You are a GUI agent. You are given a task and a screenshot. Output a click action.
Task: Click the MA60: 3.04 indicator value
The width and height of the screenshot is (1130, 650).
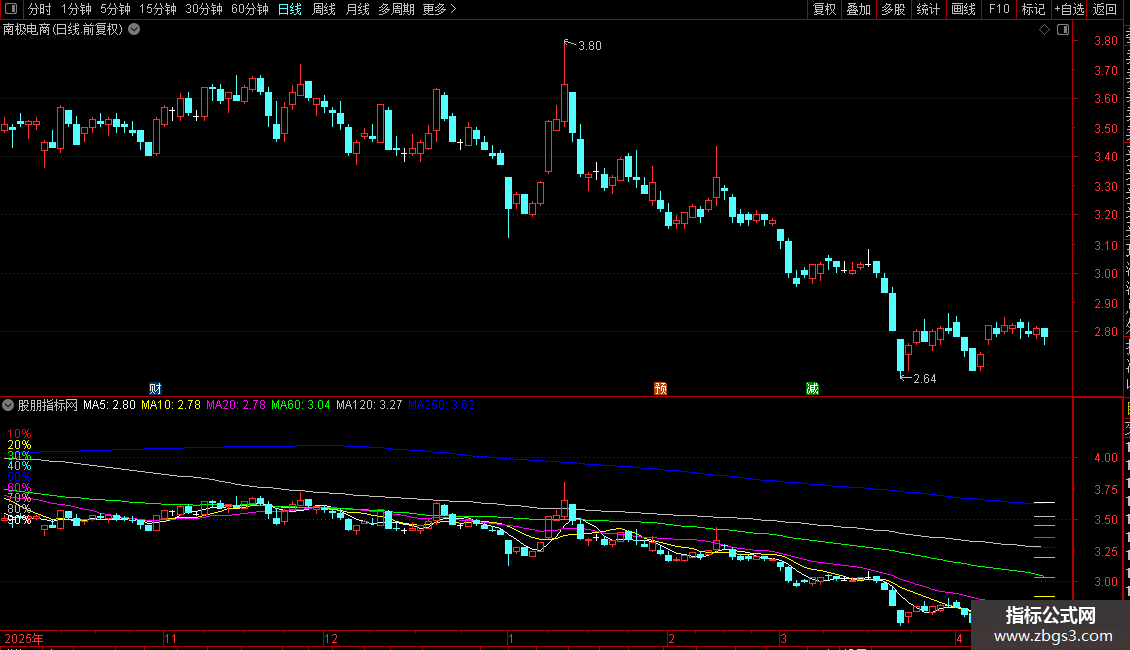click(301, 405)
